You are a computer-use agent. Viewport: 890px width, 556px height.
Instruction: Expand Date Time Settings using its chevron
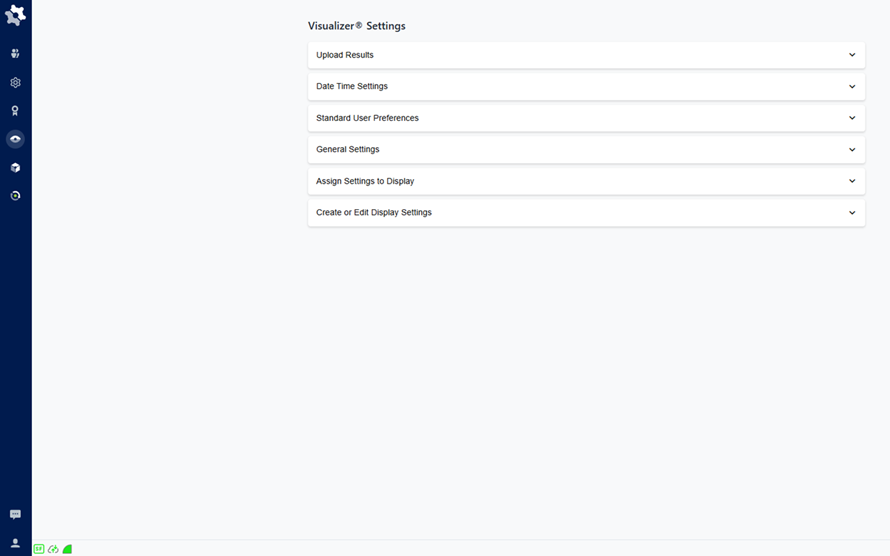pyautogui.click(x=852, y=87)
